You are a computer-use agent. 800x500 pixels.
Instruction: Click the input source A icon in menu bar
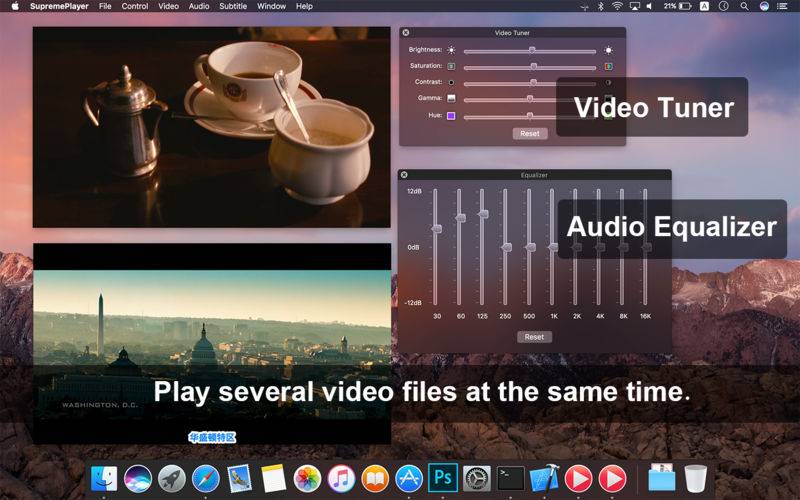pos(704,6)
